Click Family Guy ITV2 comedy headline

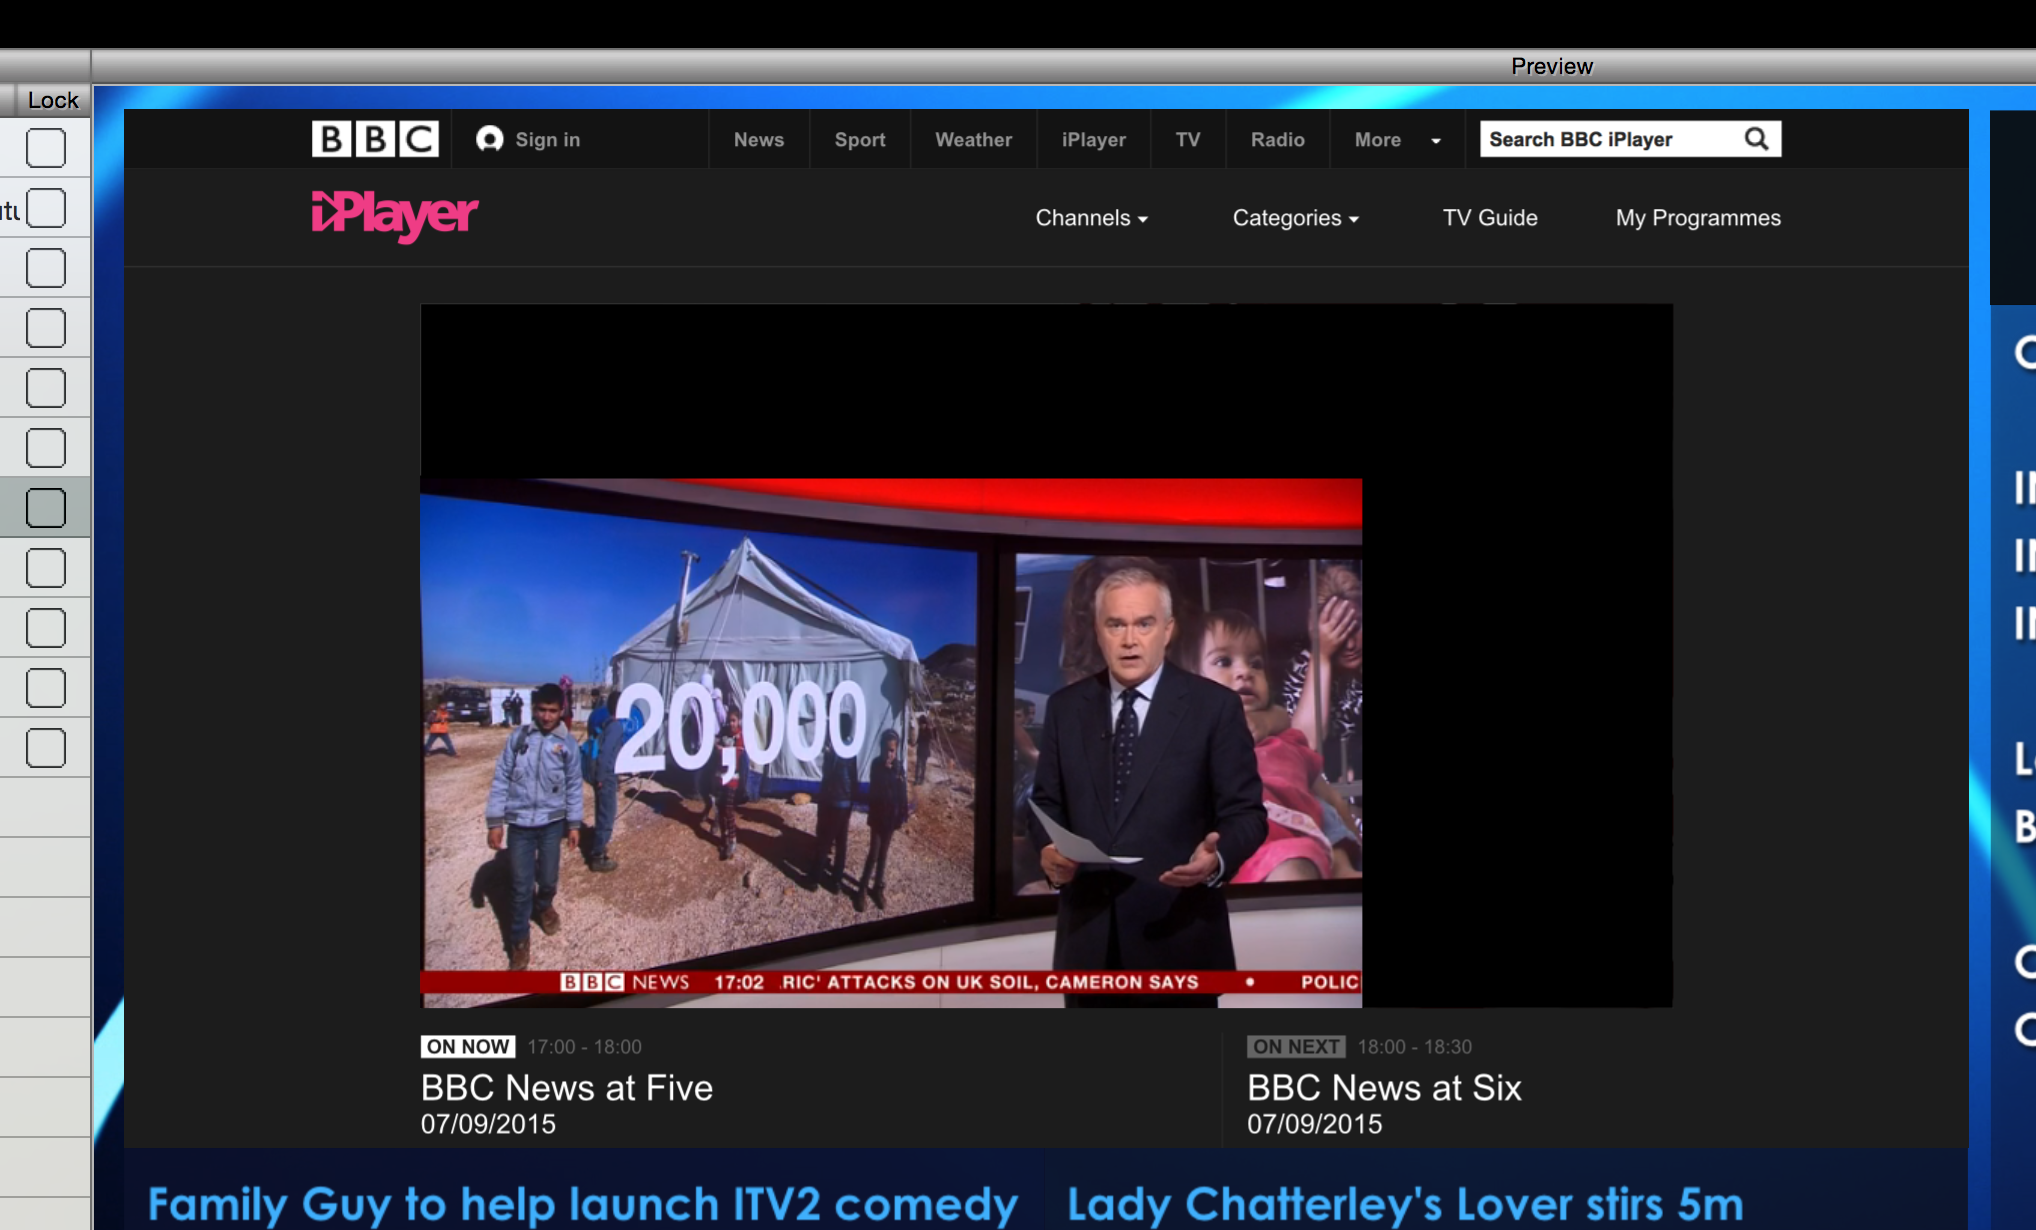coord(583,1204)
